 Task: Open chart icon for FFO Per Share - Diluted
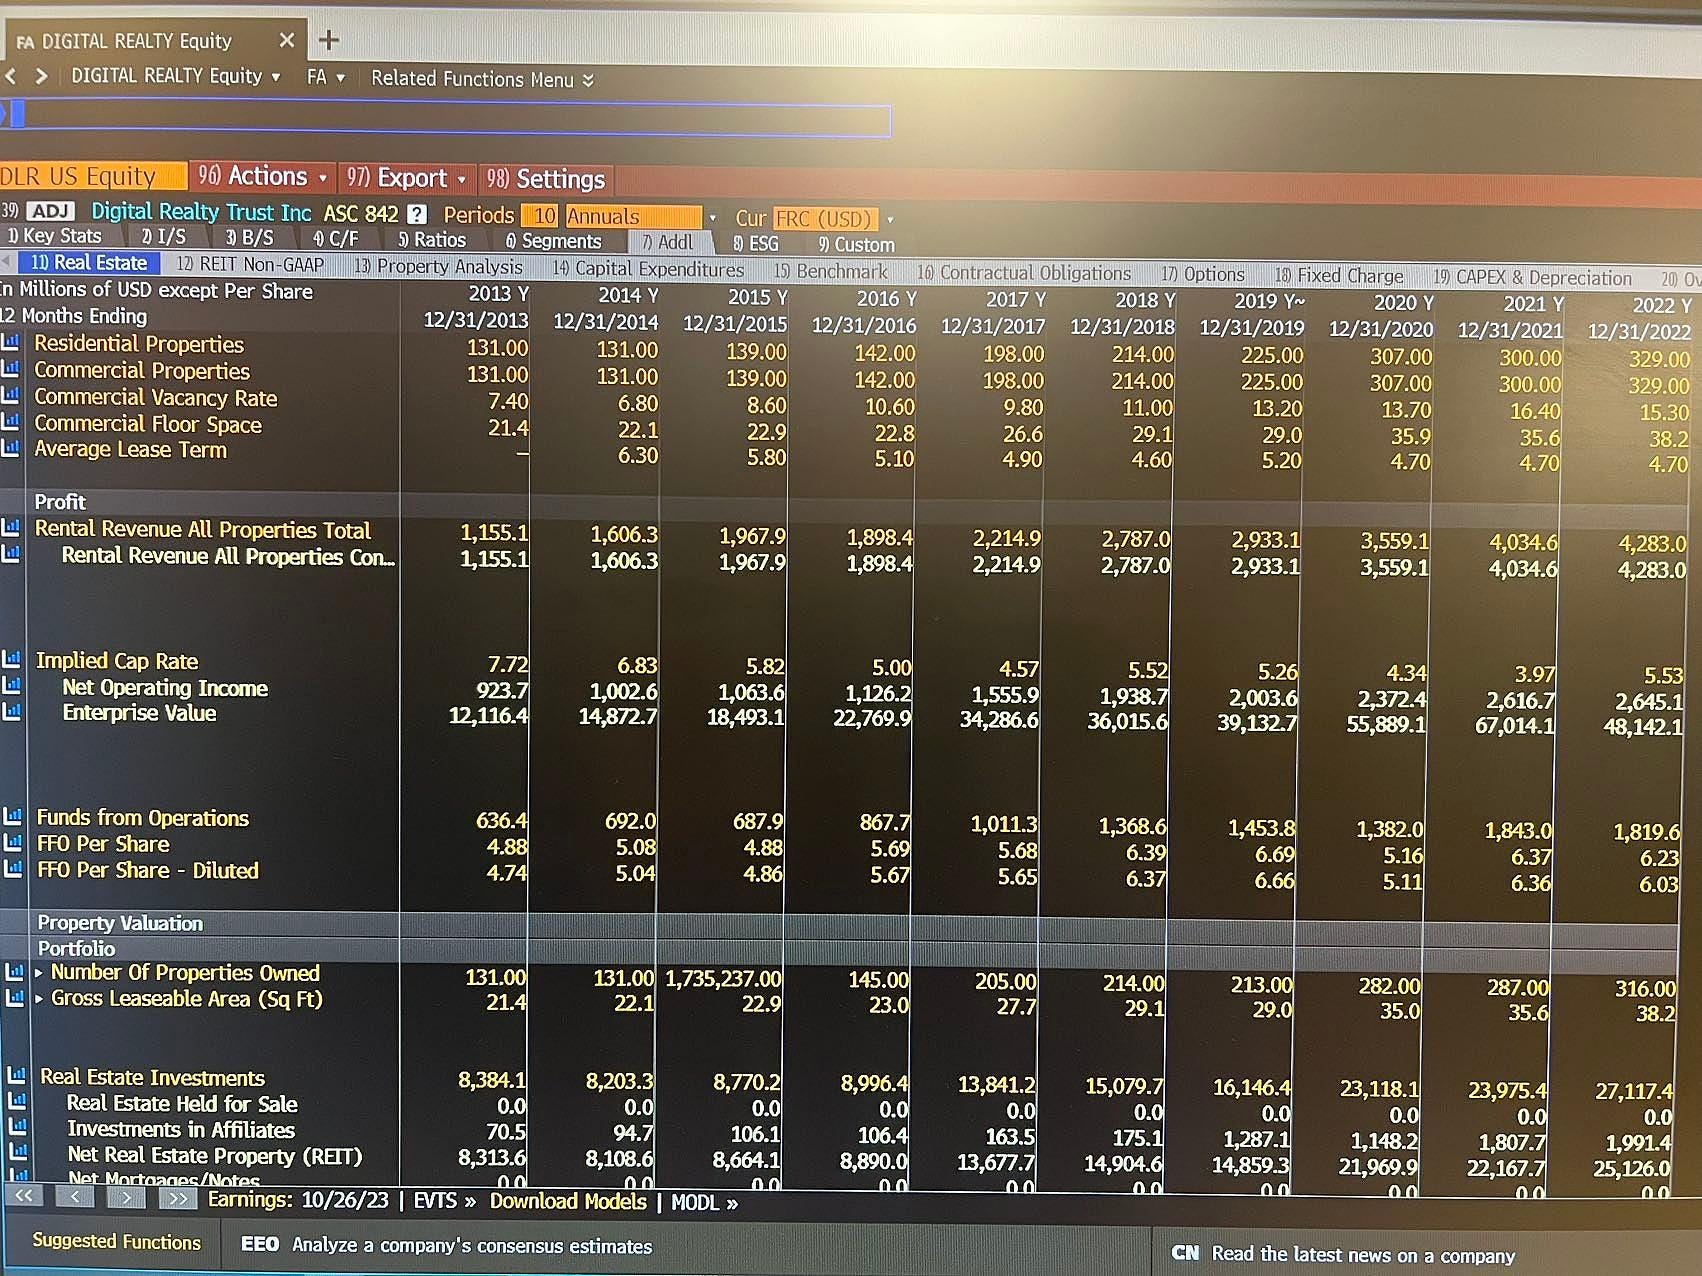coord(12,869)
